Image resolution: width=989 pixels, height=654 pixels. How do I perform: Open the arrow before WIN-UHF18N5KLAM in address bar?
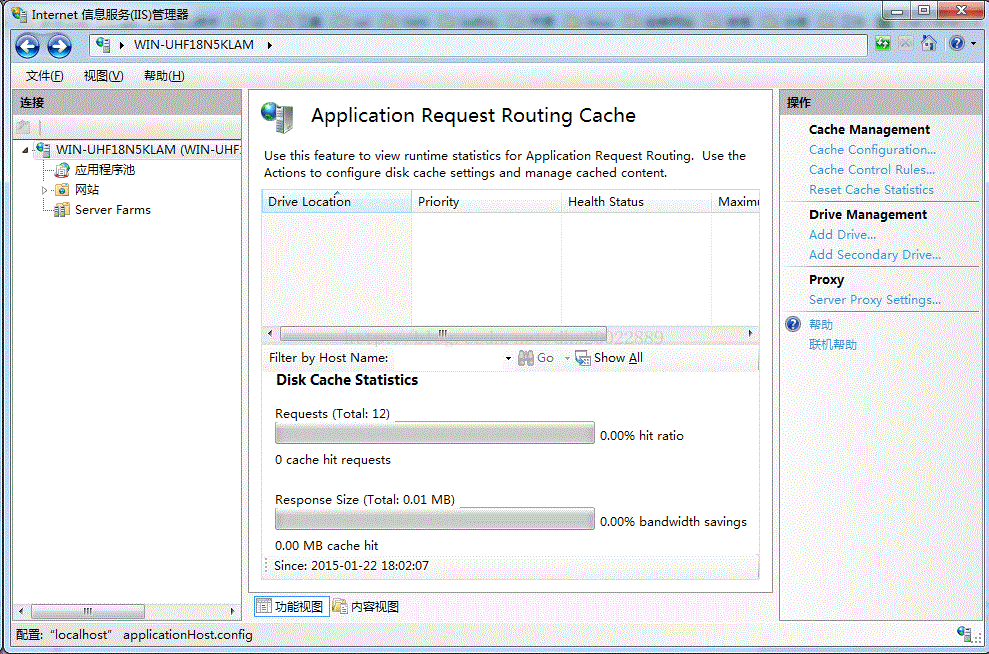[x=121, y=45]
